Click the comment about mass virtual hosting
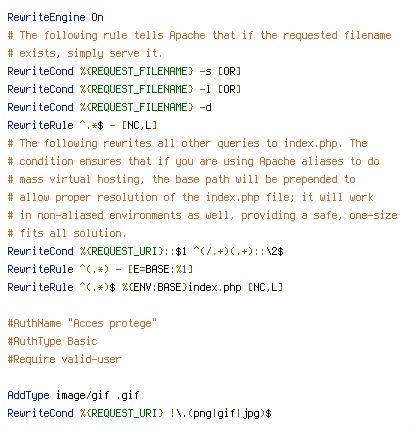 pos(181,179)
